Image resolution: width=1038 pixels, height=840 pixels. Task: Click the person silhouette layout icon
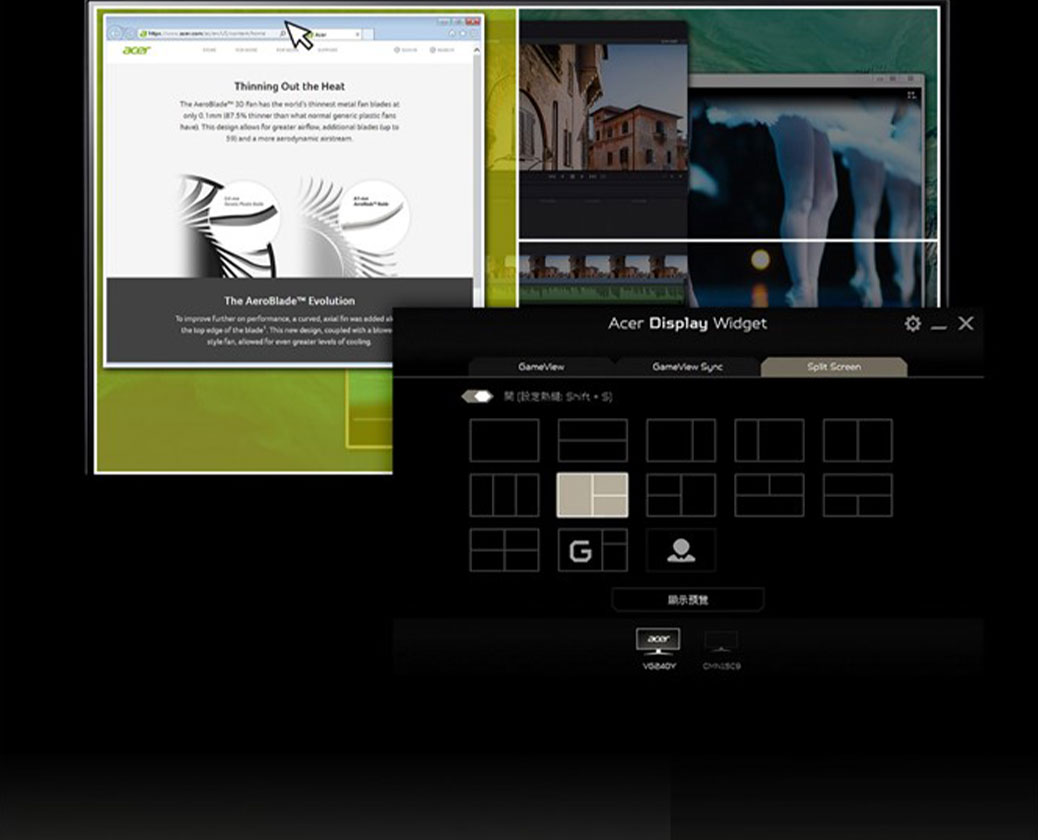pos(681,550)
